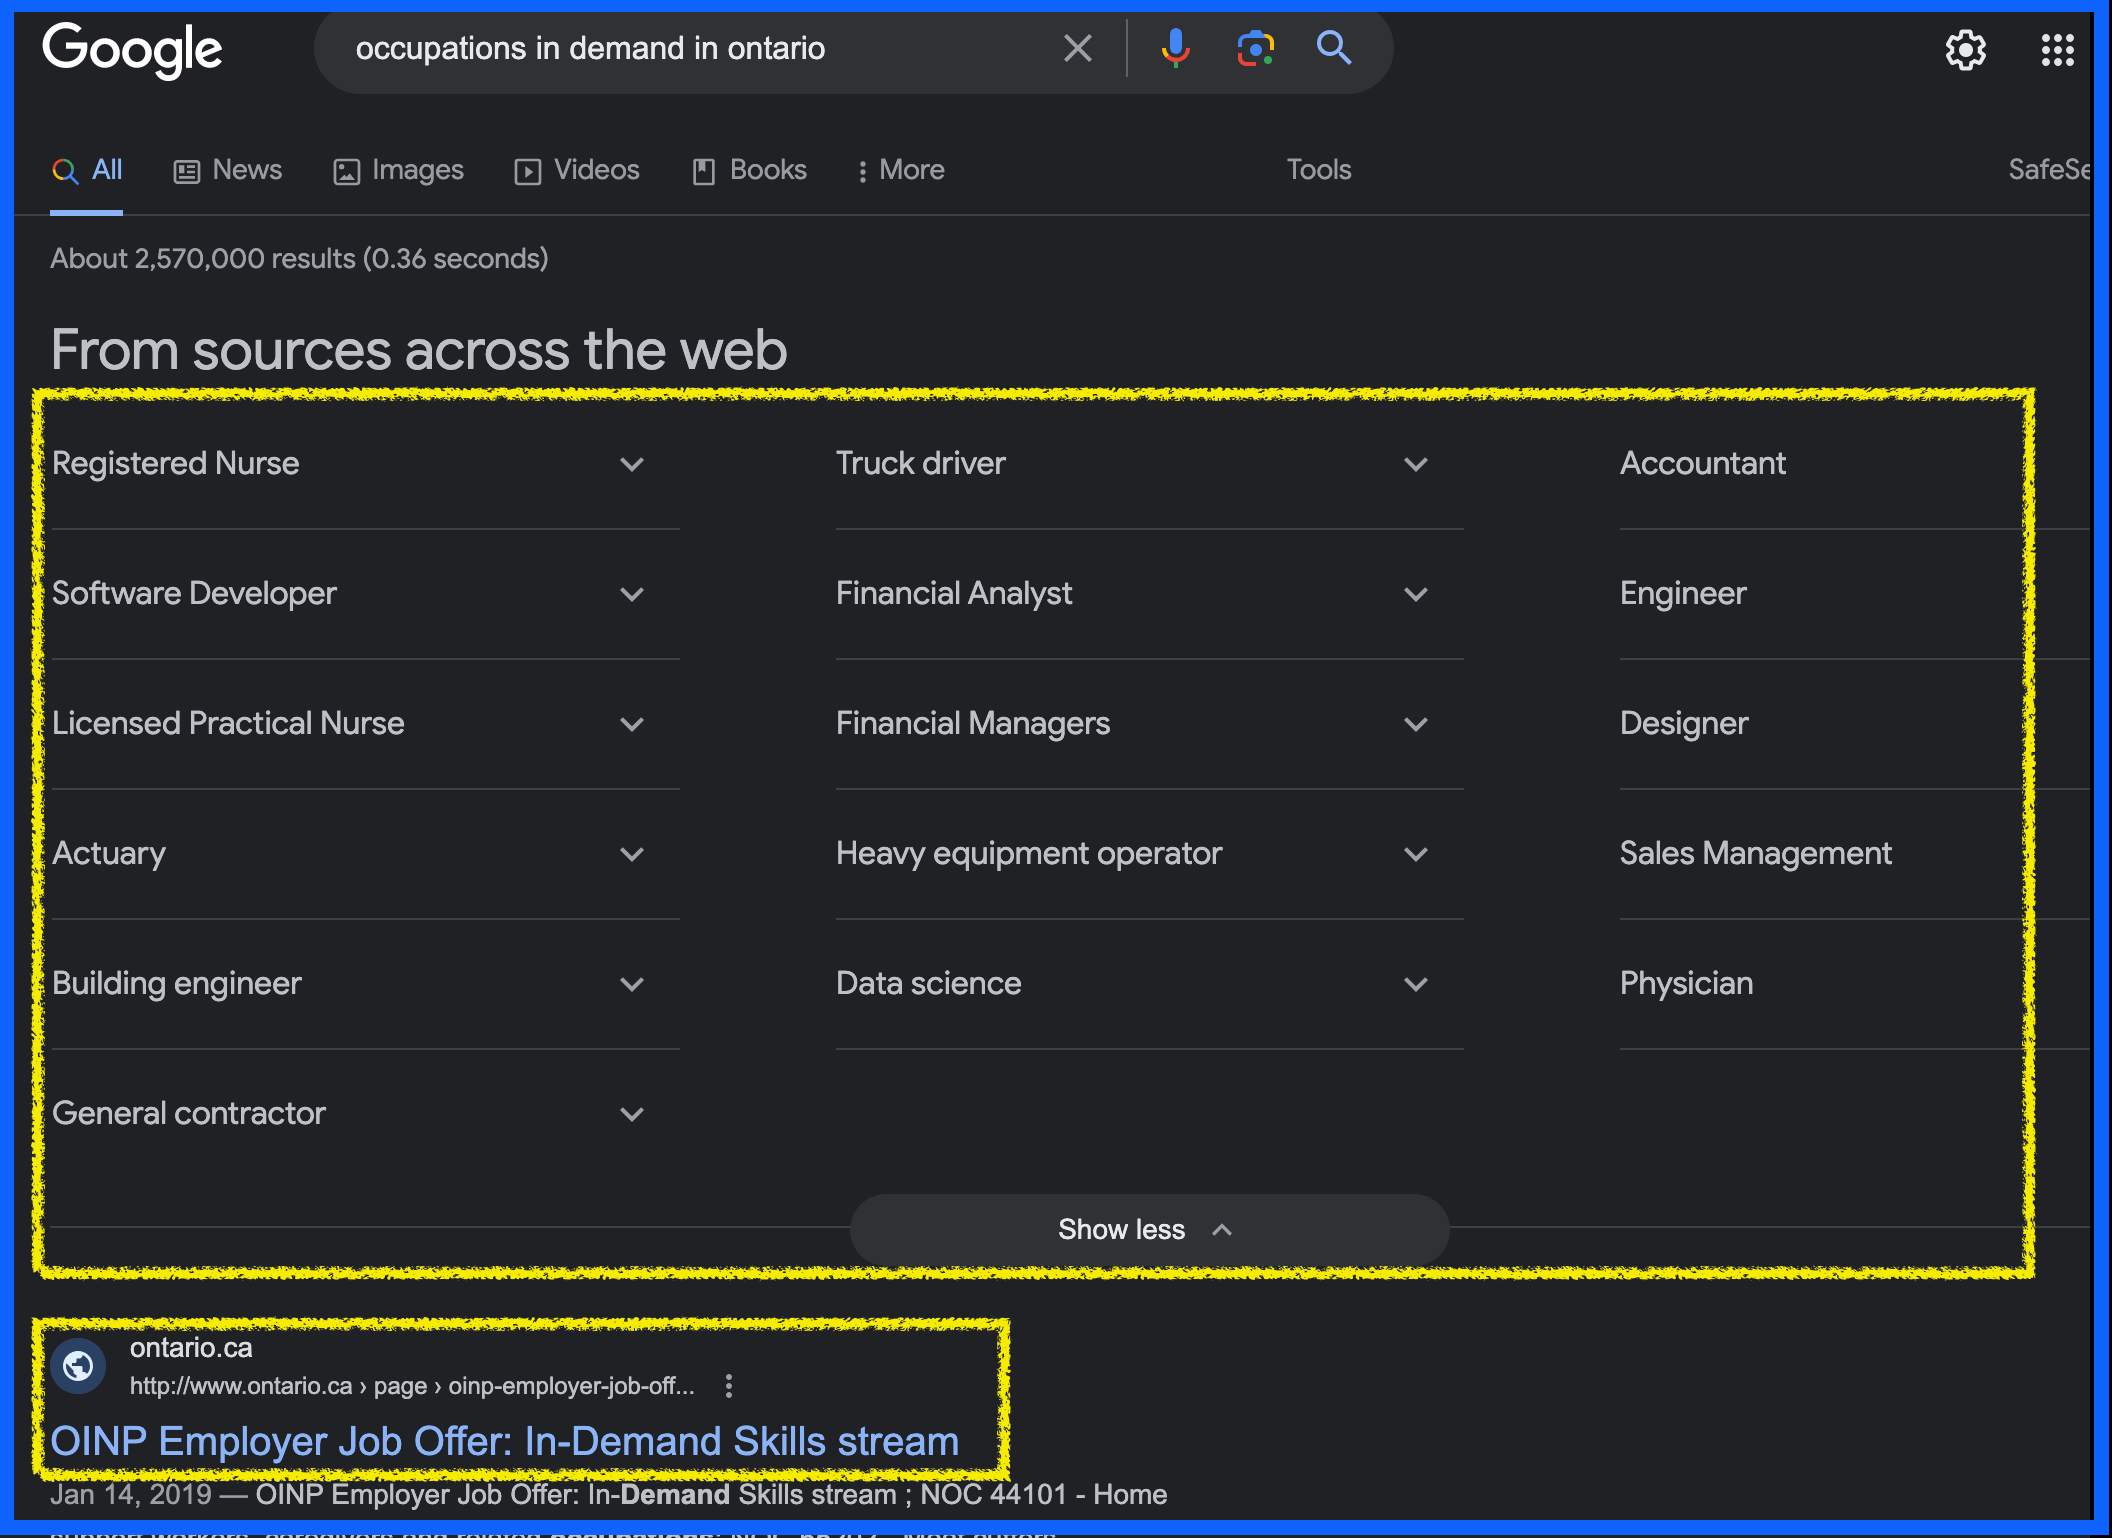The height and width of the screenshot is (1538, 2112).
Task: Open options for ontario.ca result
Action: [729, 1386]
